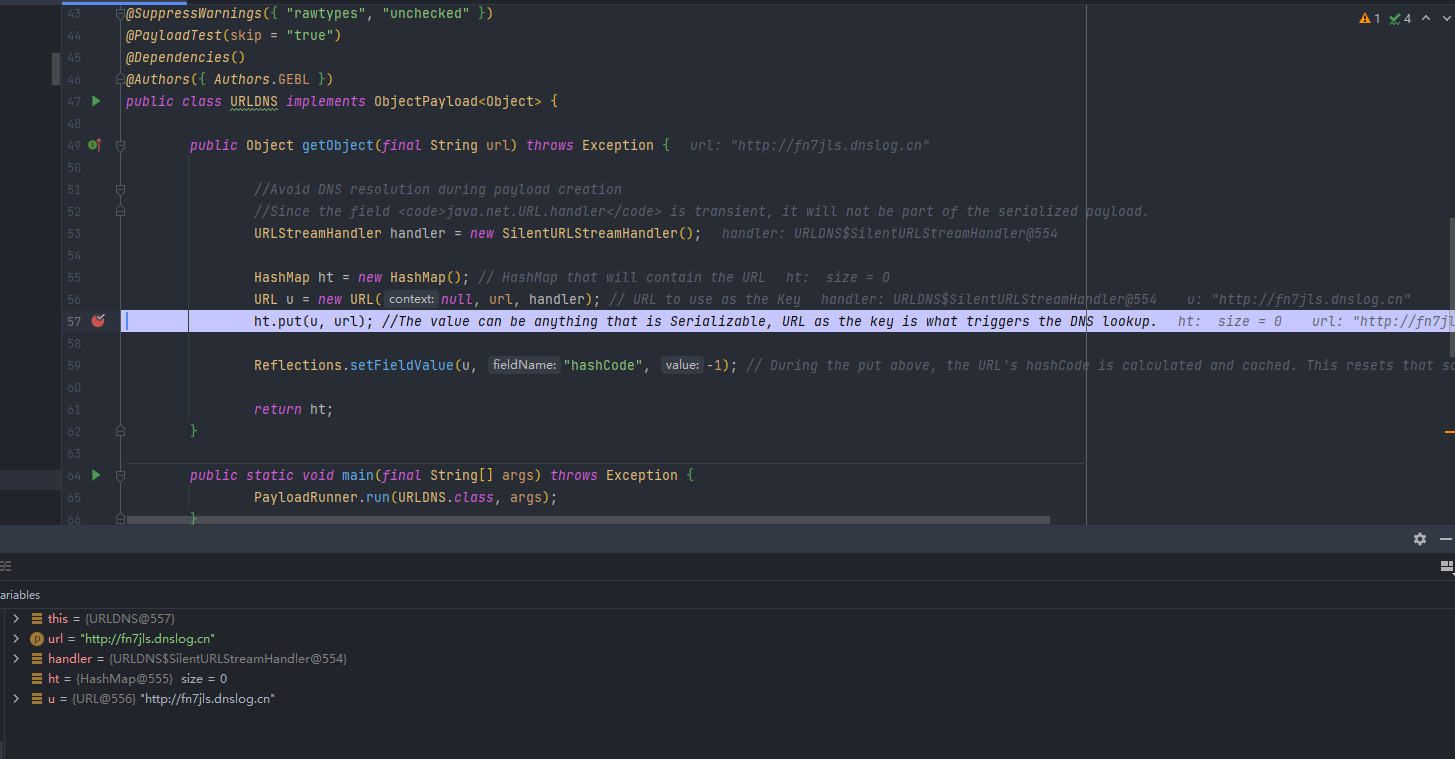Click the object icon of the ht variable
Image resolution: width=1455 pixels, height=759 pixels.
[37, 679]
